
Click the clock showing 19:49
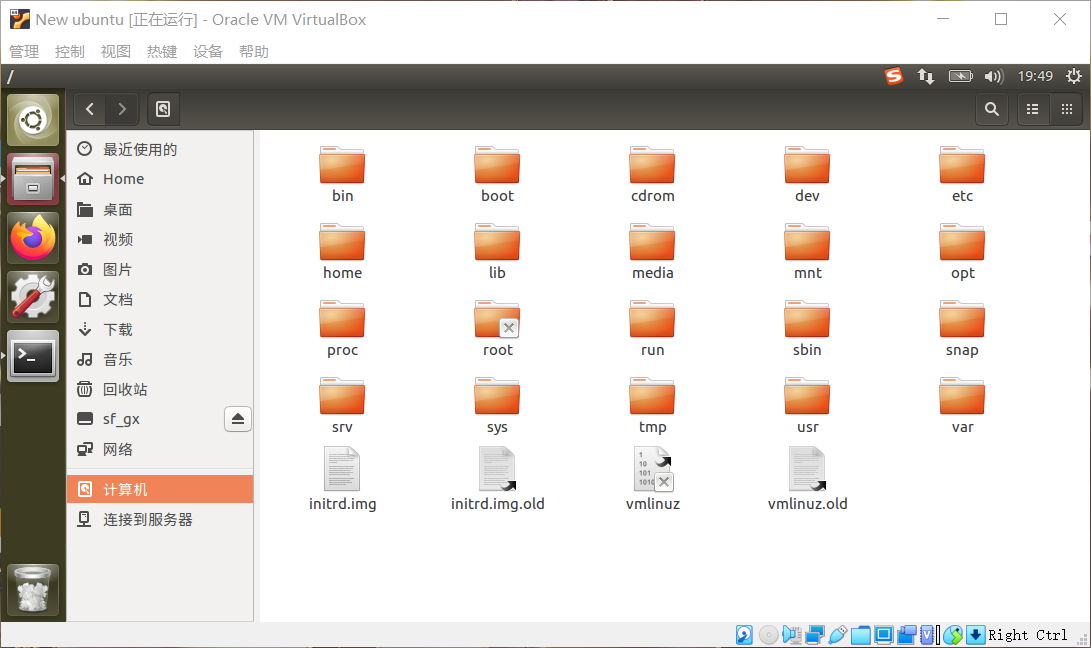tap(1035, 76)
